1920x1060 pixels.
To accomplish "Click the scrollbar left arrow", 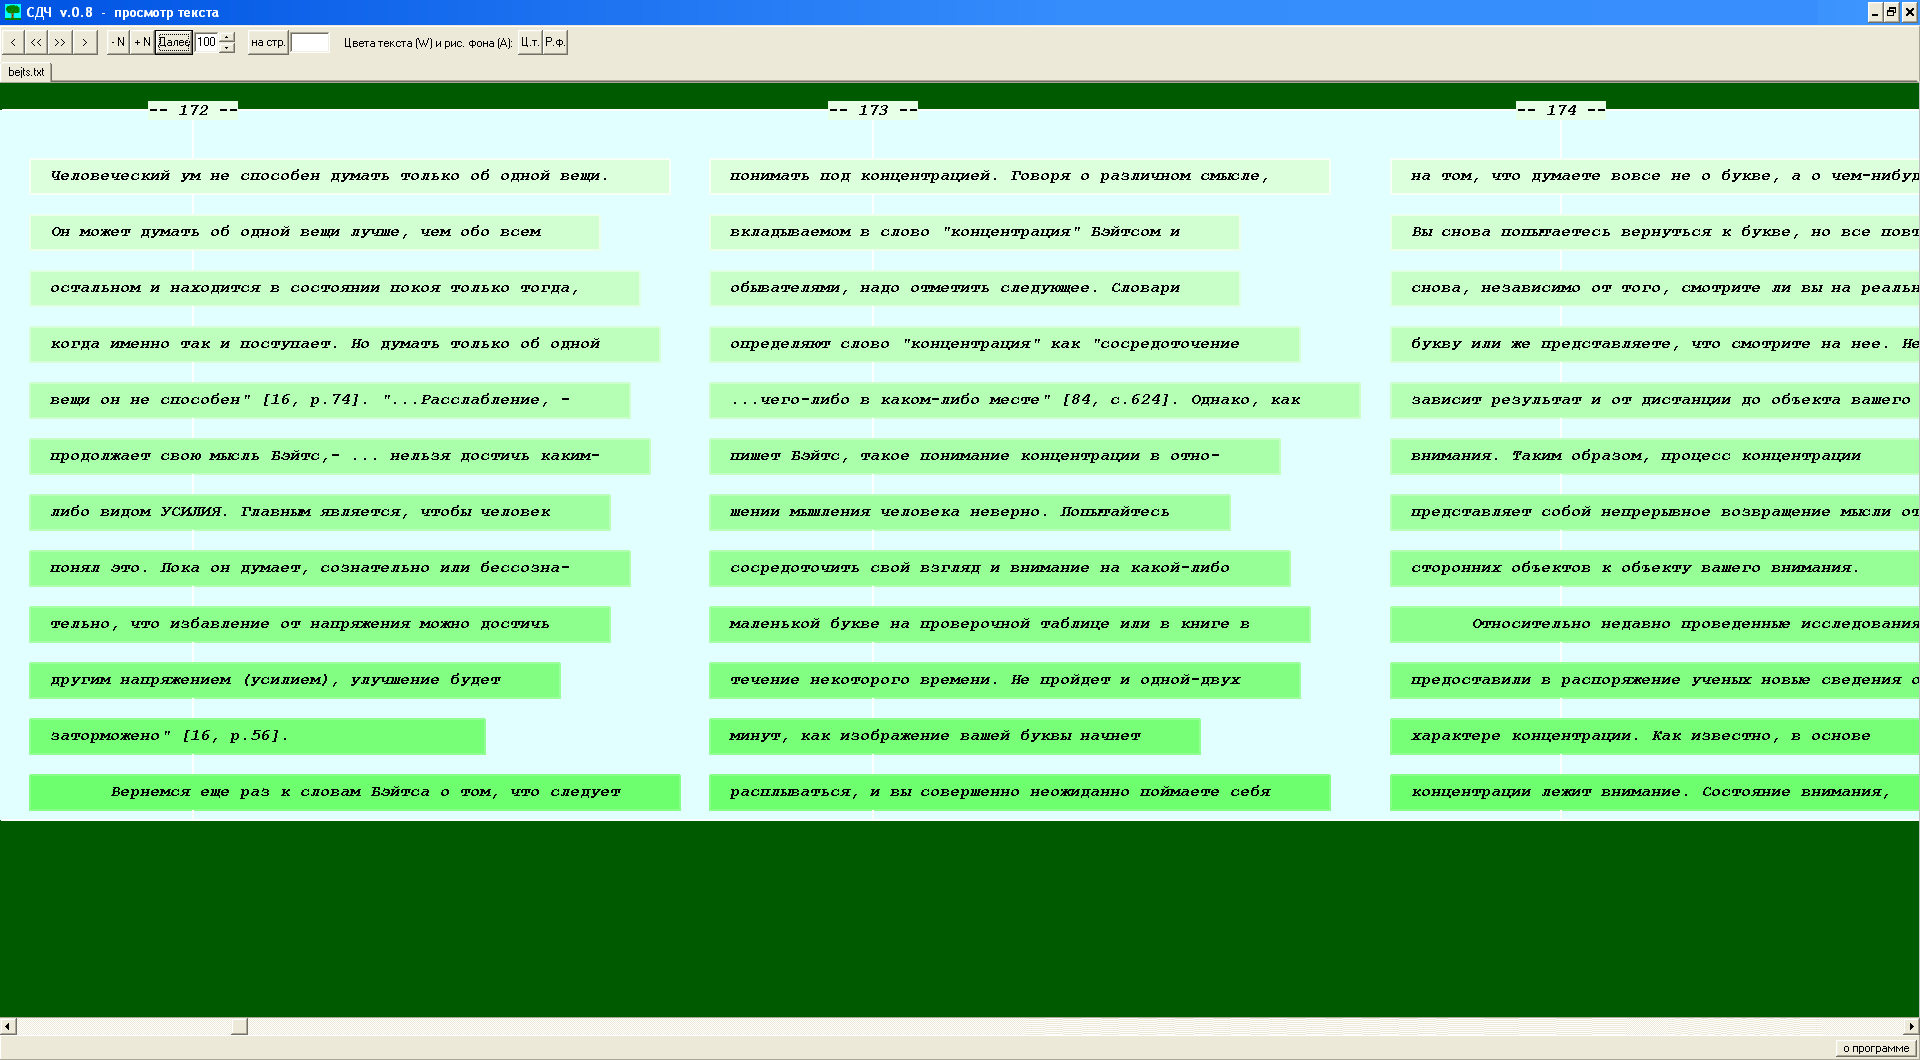I will (x=8, y=1026).
